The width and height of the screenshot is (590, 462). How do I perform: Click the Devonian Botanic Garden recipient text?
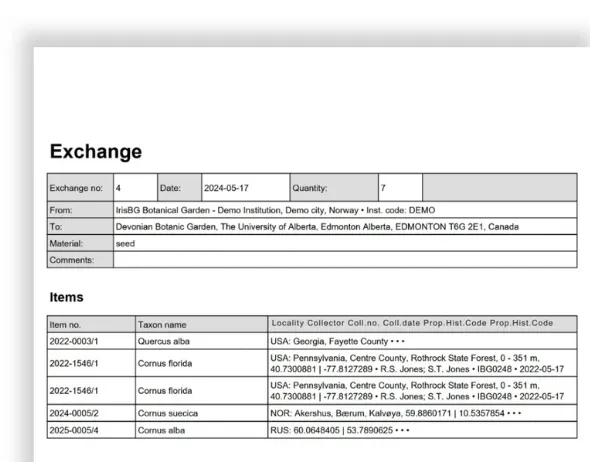coord(317,226)
